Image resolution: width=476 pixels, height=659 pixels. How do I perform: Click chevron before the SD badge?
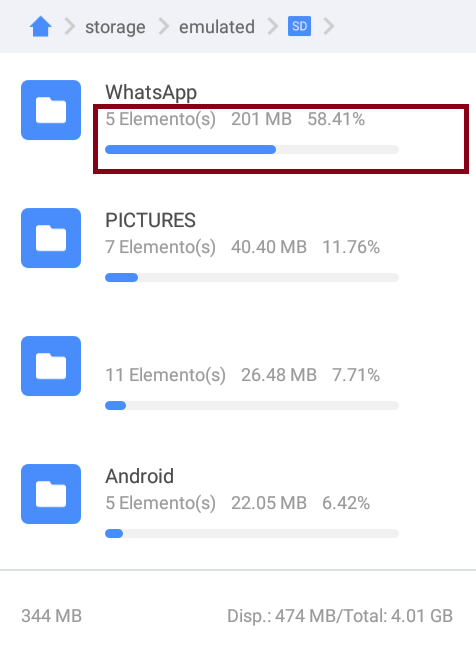[273, 26]
